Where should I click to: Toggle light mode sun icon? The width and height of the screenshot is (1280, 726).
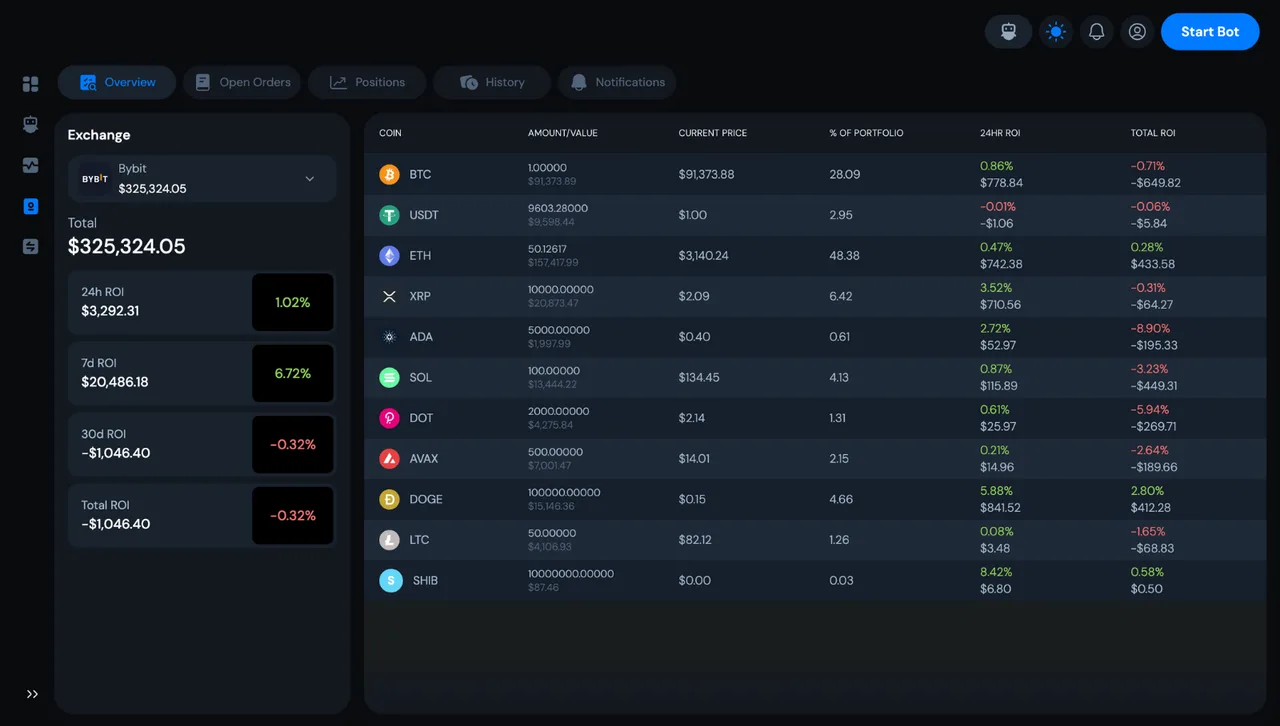tap(1055, 32)
